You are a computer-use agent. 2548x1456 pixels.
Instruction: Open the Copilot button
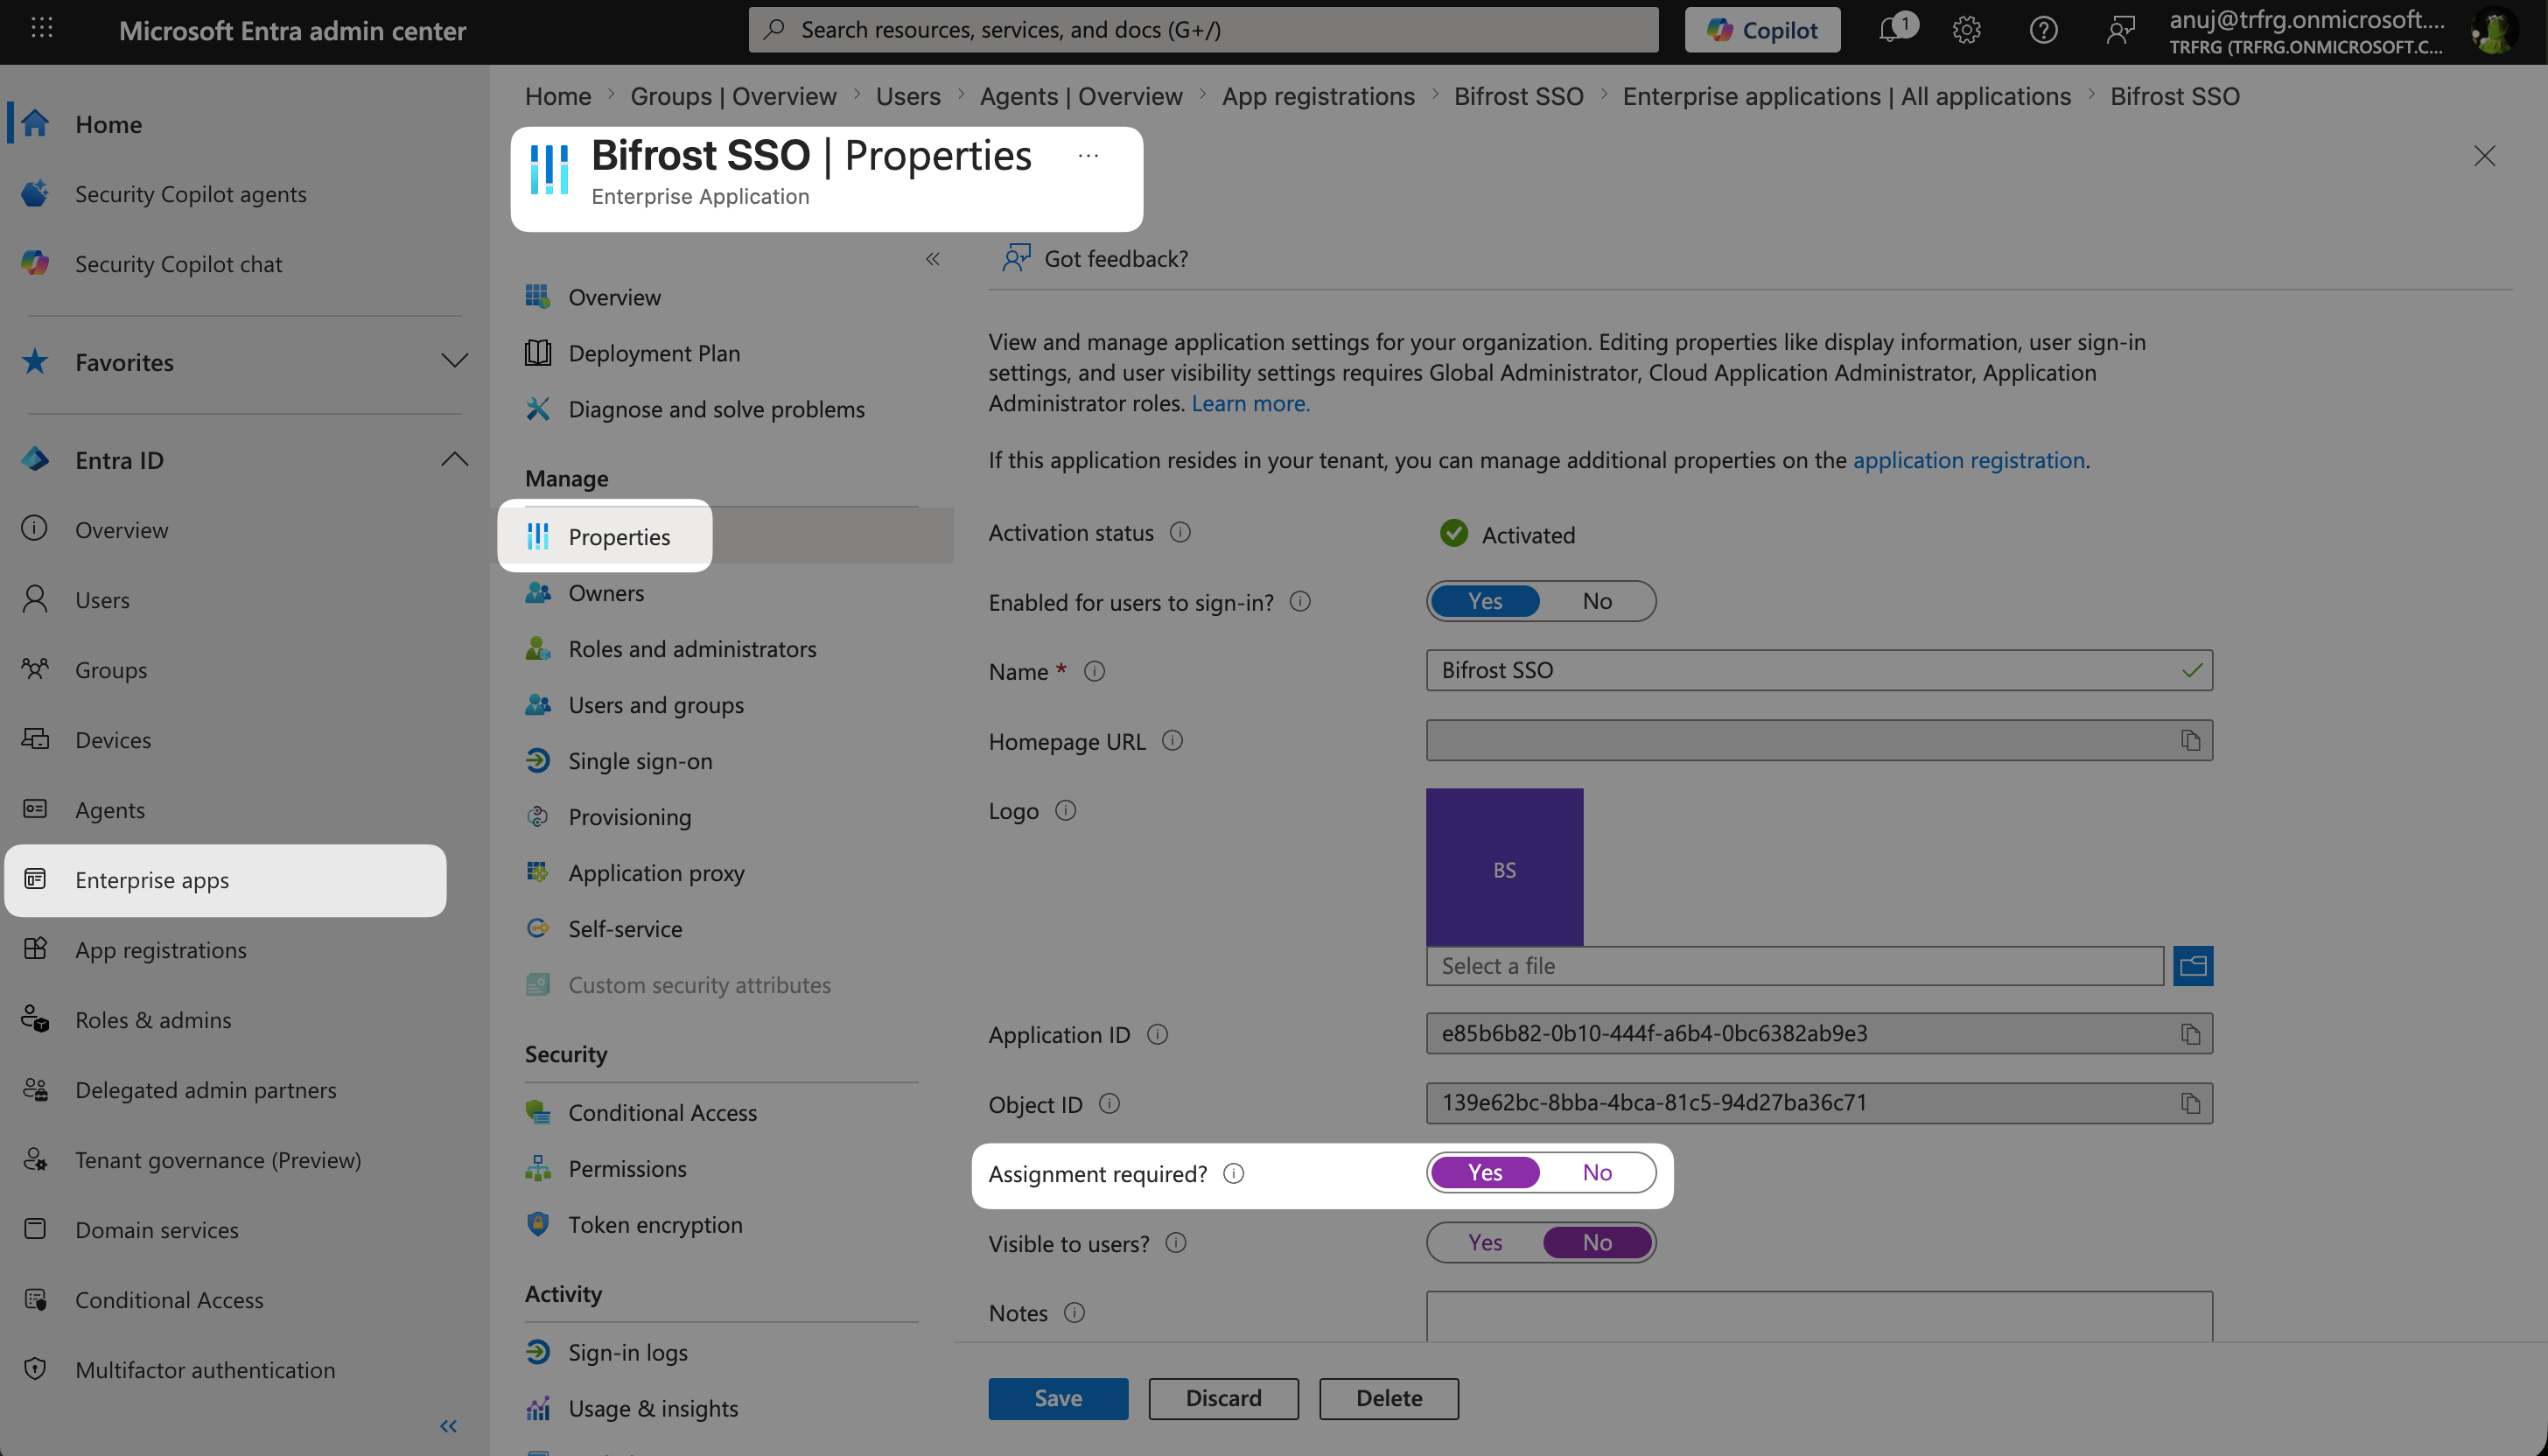[x=1762, y=30]
